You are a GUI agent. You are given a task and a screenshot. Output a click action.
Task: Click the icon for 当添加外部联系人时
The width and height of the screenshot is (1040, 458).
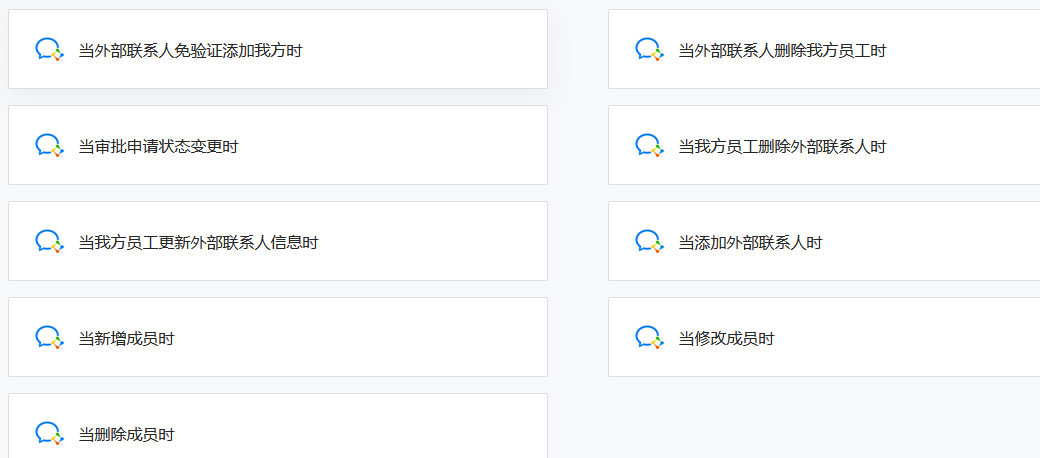649,242
